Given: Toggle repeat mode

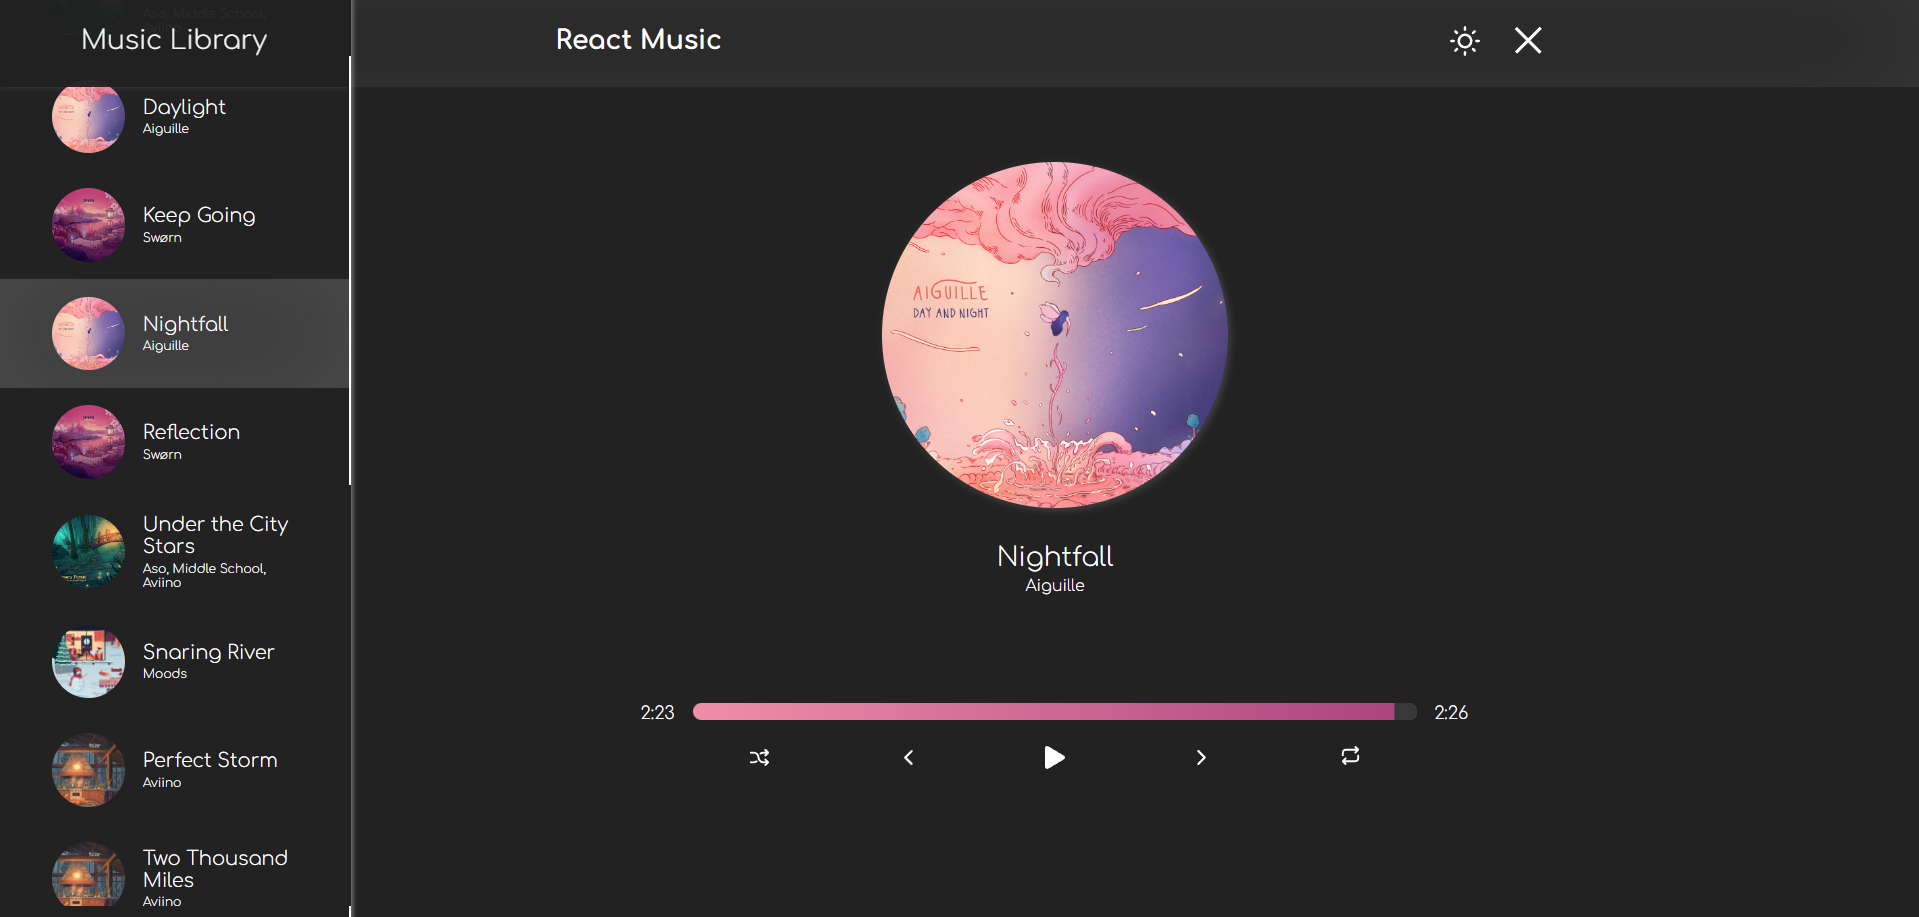Looking at the screenshot, I should pyautogui.click(x=1350, y=756).
